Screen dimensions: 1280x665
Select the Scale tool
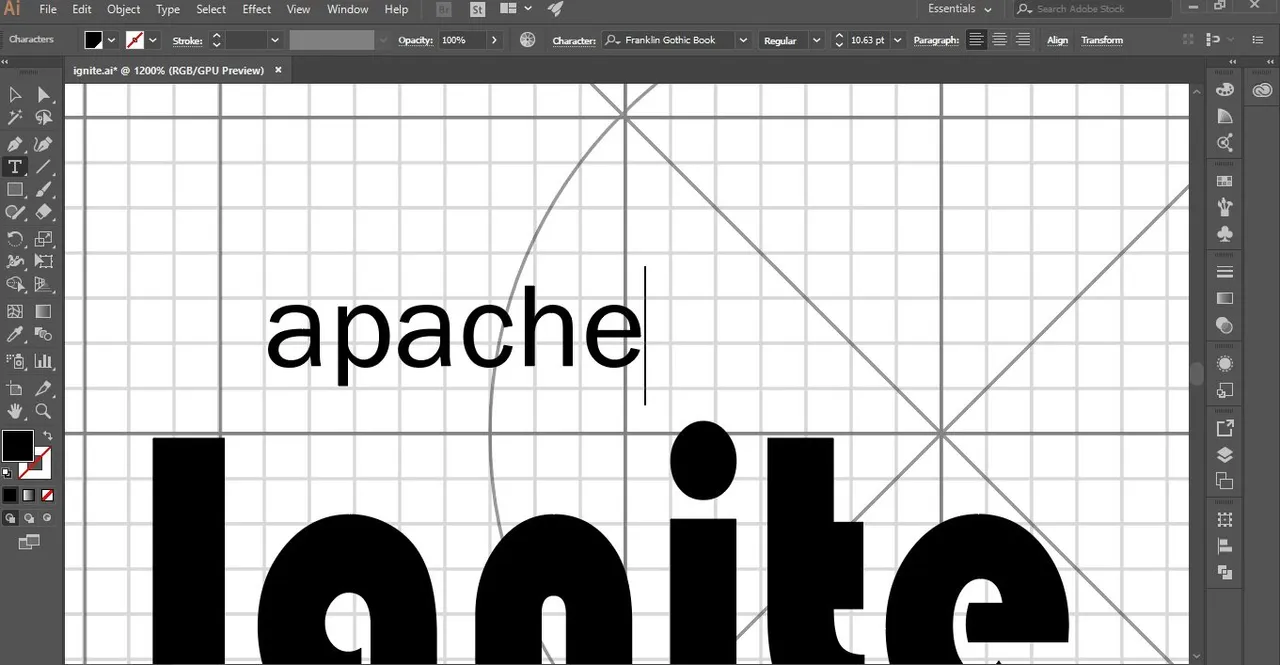pos(43,239)
